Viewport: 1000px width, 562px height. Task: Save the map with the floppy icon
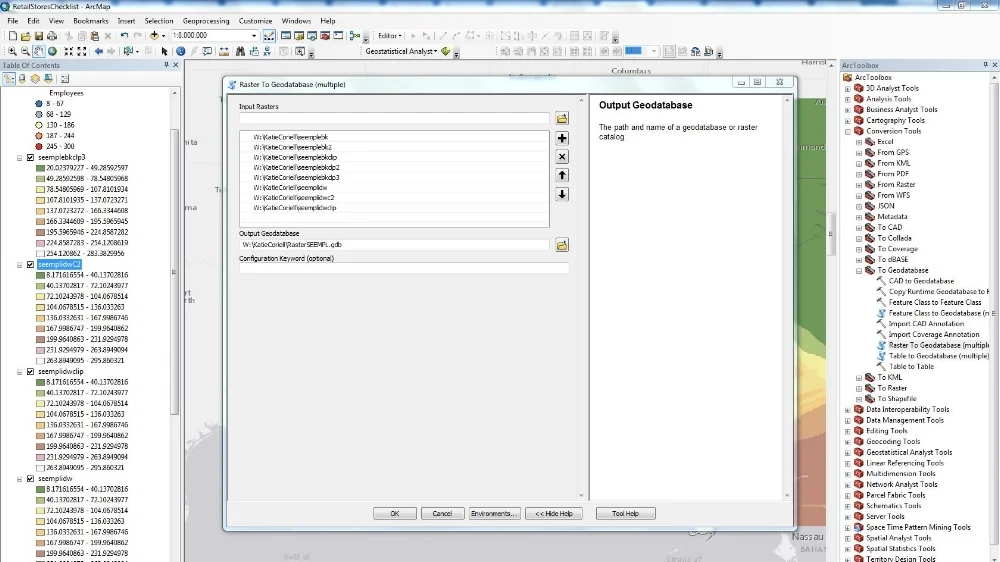point(38,36)
